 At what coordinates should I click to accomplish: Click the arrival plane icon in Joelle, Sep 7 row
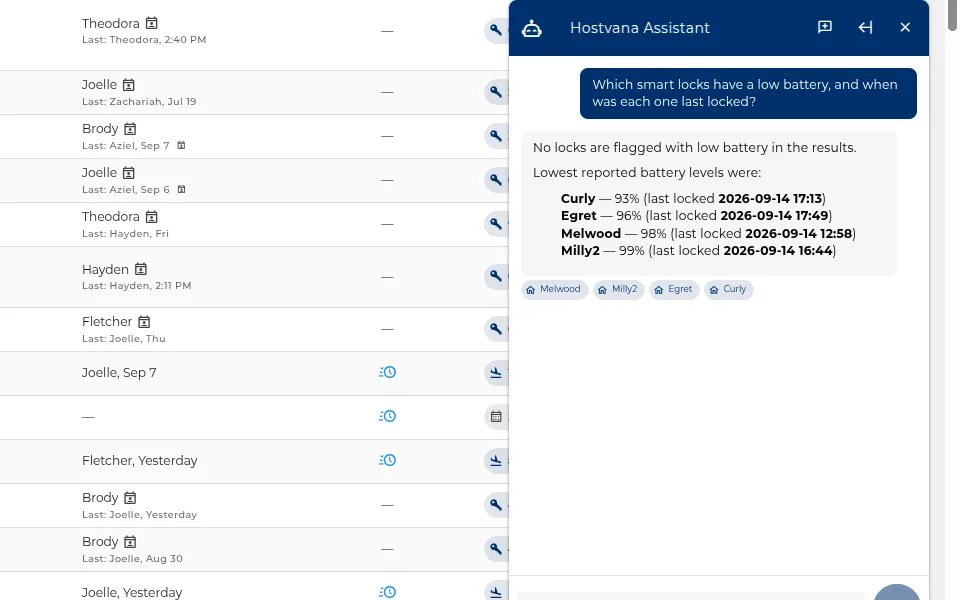point(495,372)
